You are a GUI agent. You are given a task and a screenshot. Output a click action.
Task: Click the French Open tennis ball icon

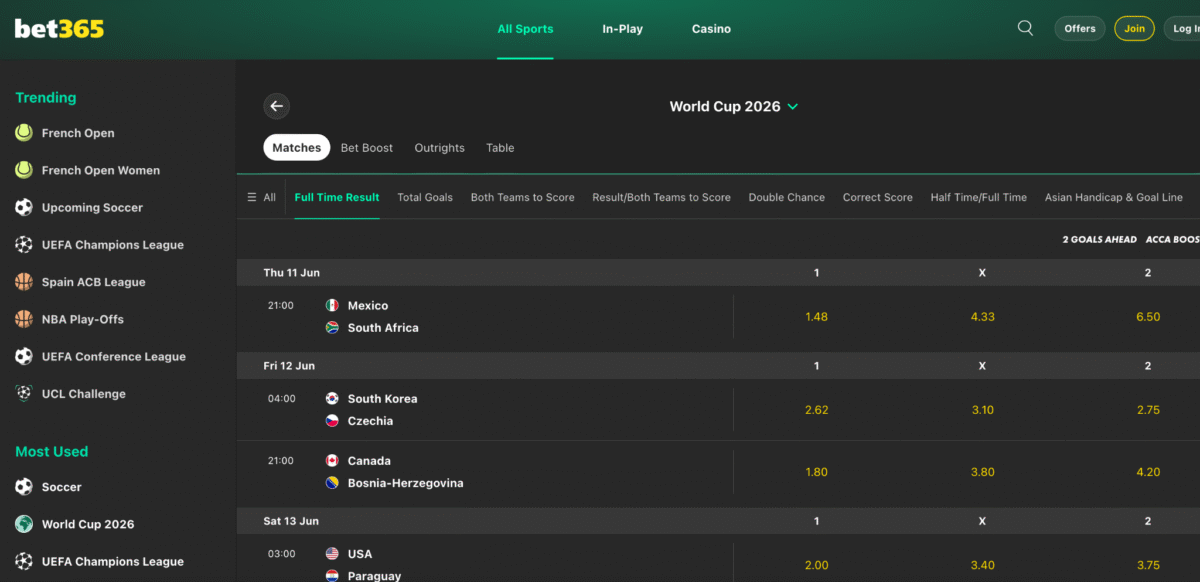tap(24, 133)
